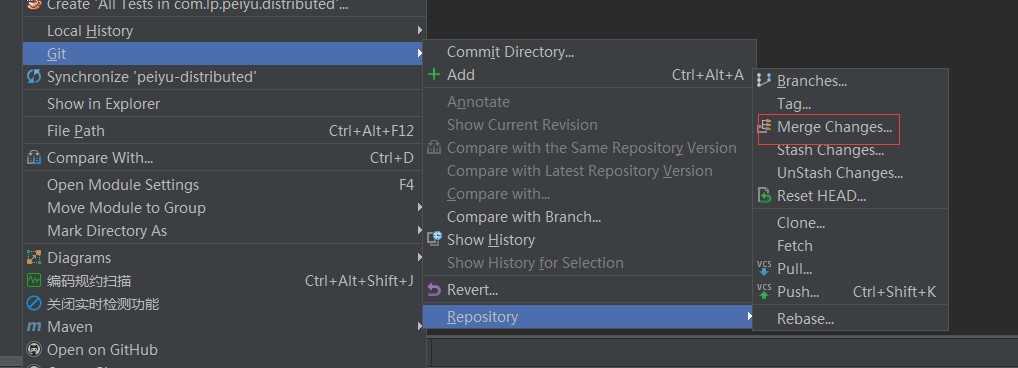Click the Show History clock icon
Image resolution: width=1018 pixels, height=368 pixels.
pyautogui.click(x=434, y=239)
